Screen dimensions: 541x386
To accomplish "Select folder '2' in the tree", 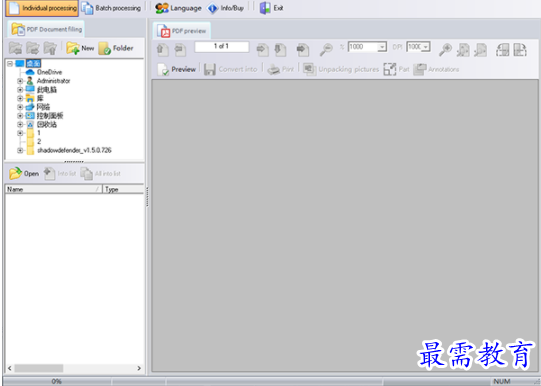I will coord(39,141).
